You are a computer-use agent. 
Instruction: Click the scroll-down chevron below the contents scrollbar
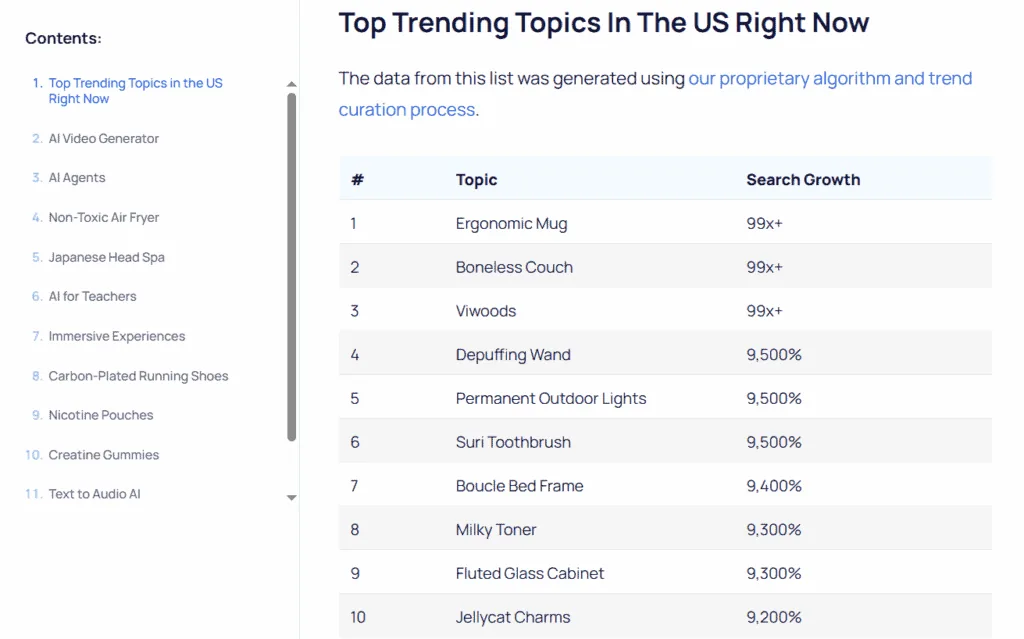(x=291, y=497)
